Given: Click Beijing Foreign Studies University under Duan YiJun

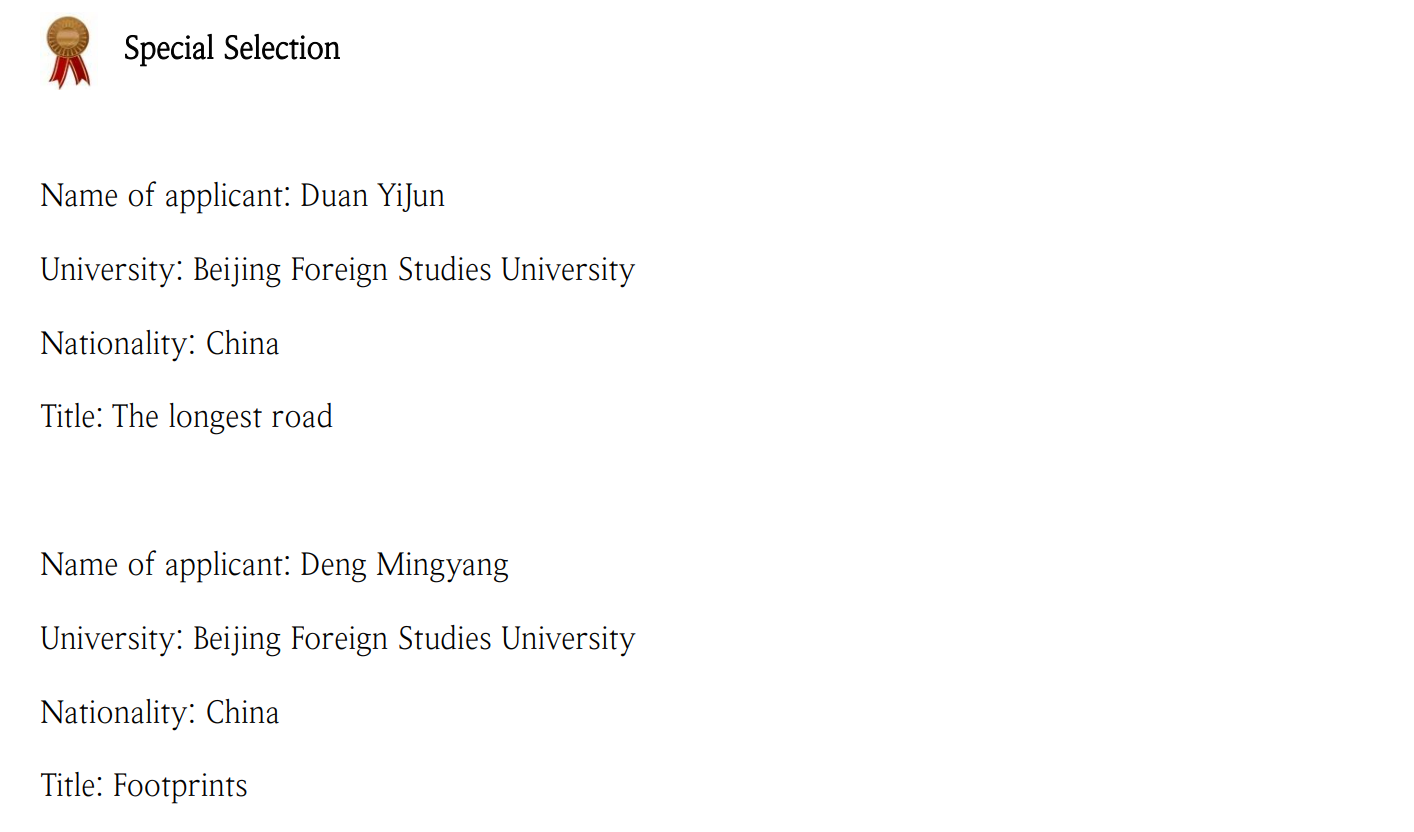Looking at the screenshot, I should (414, 270).
